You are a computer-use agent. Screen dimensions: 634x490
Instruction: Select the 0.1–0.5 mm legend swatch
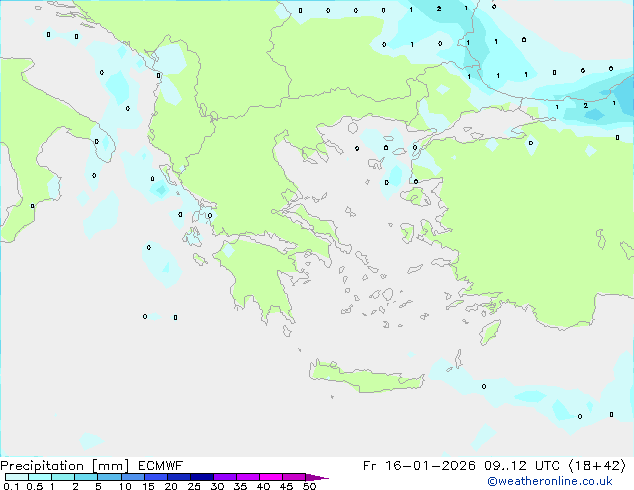coord(17,477)
